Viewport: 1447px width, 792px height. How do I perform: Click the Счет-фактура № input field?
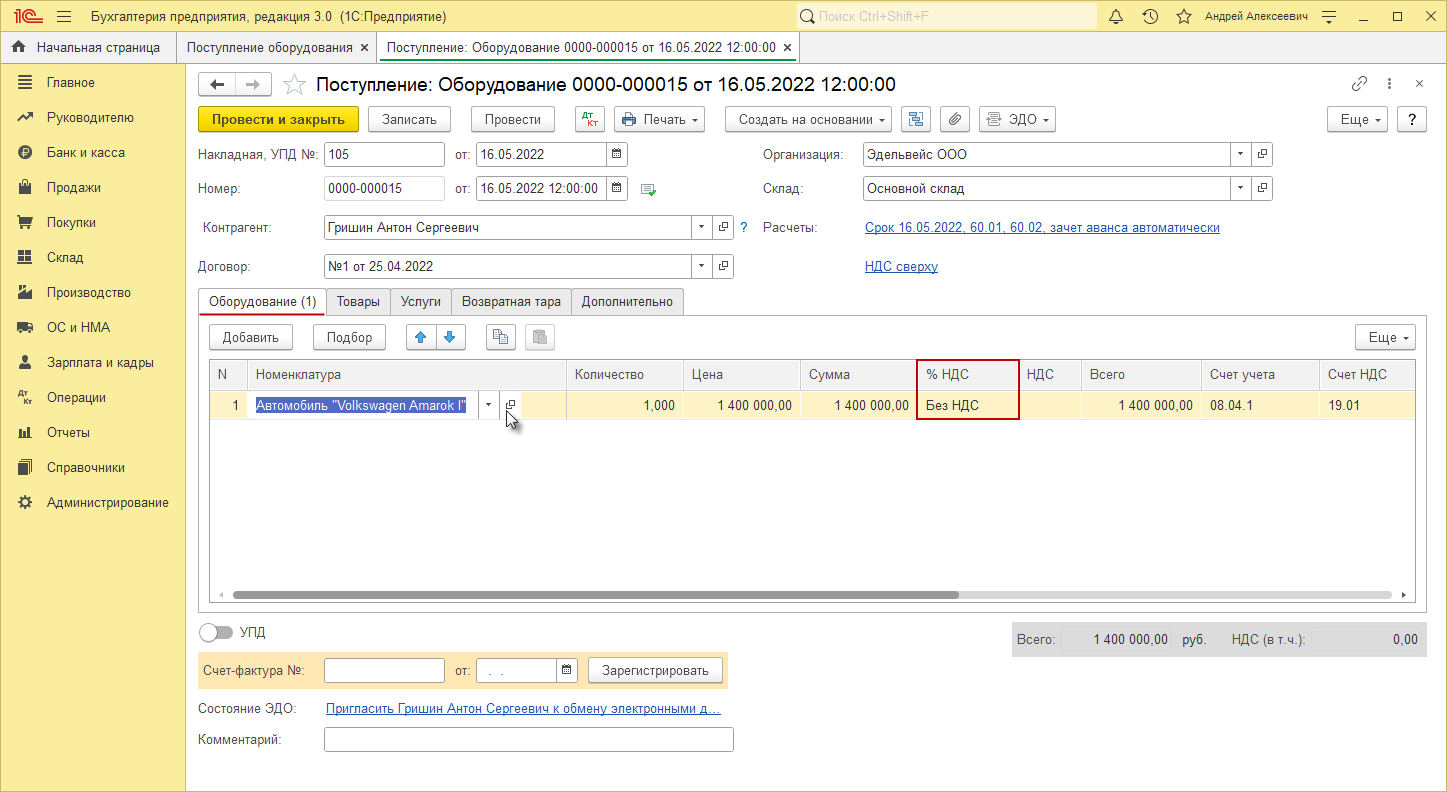click(x=384, y=670)
